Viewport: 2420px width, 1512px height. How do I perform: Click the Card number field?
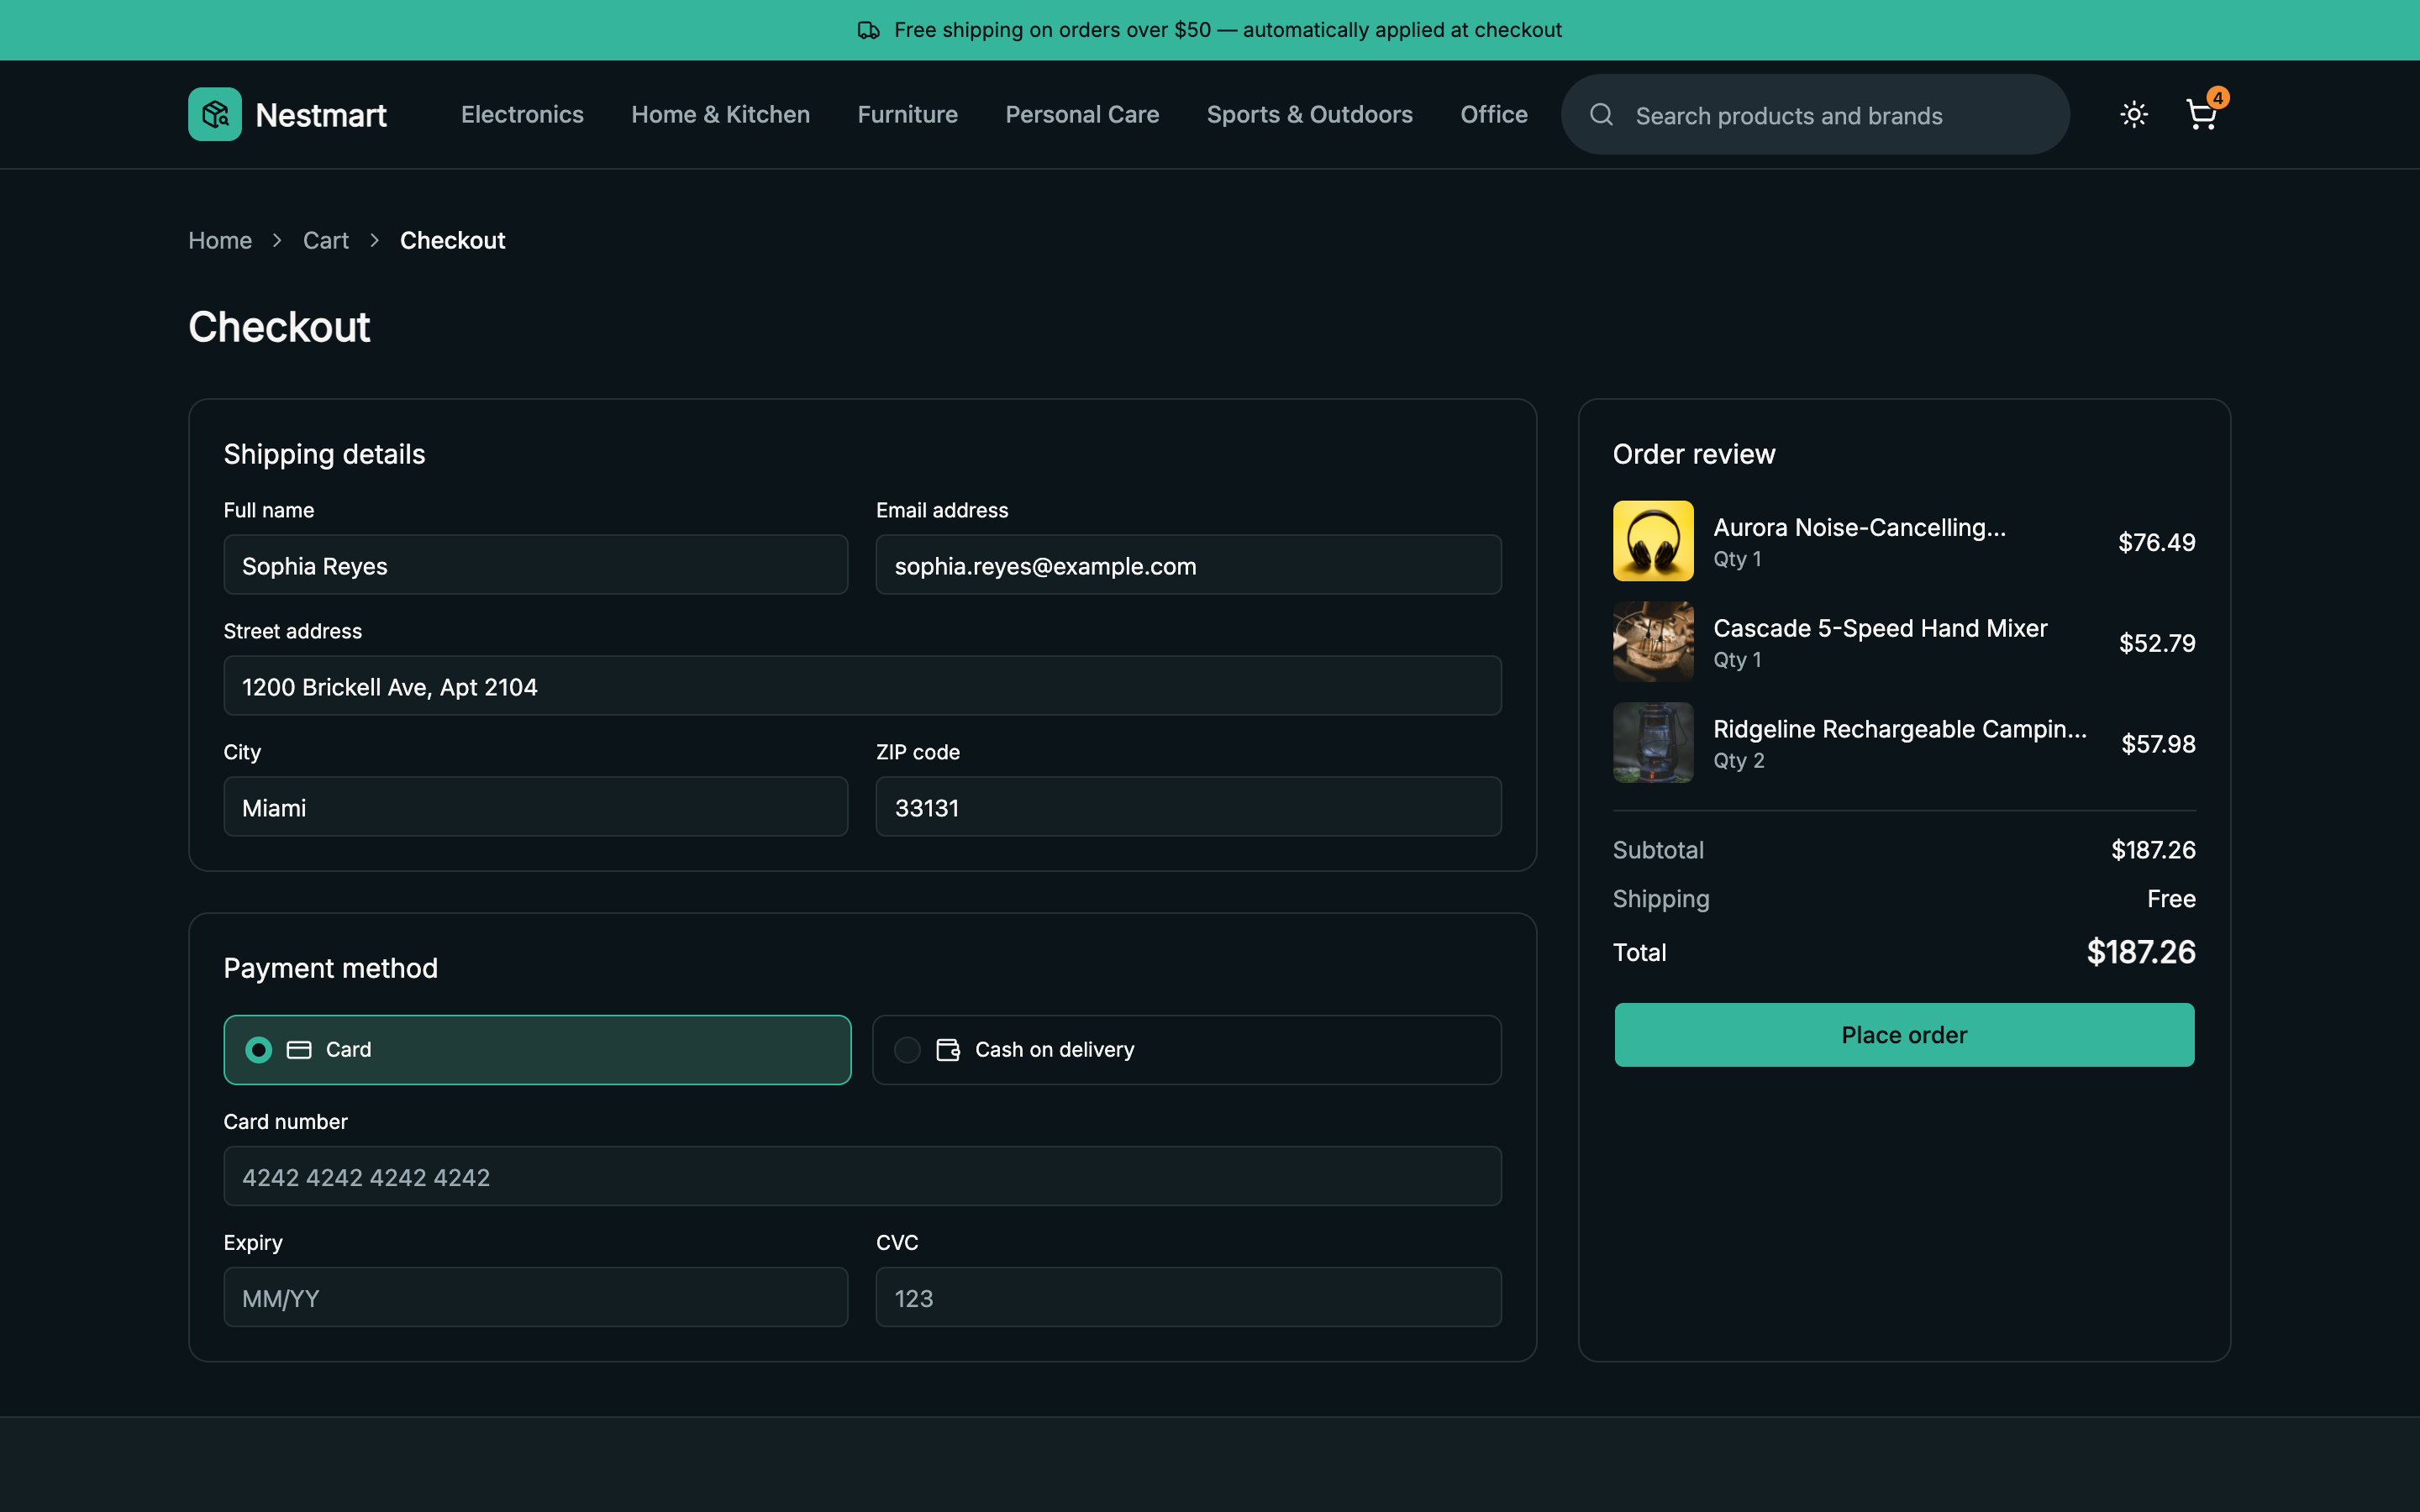(862, 1176)
